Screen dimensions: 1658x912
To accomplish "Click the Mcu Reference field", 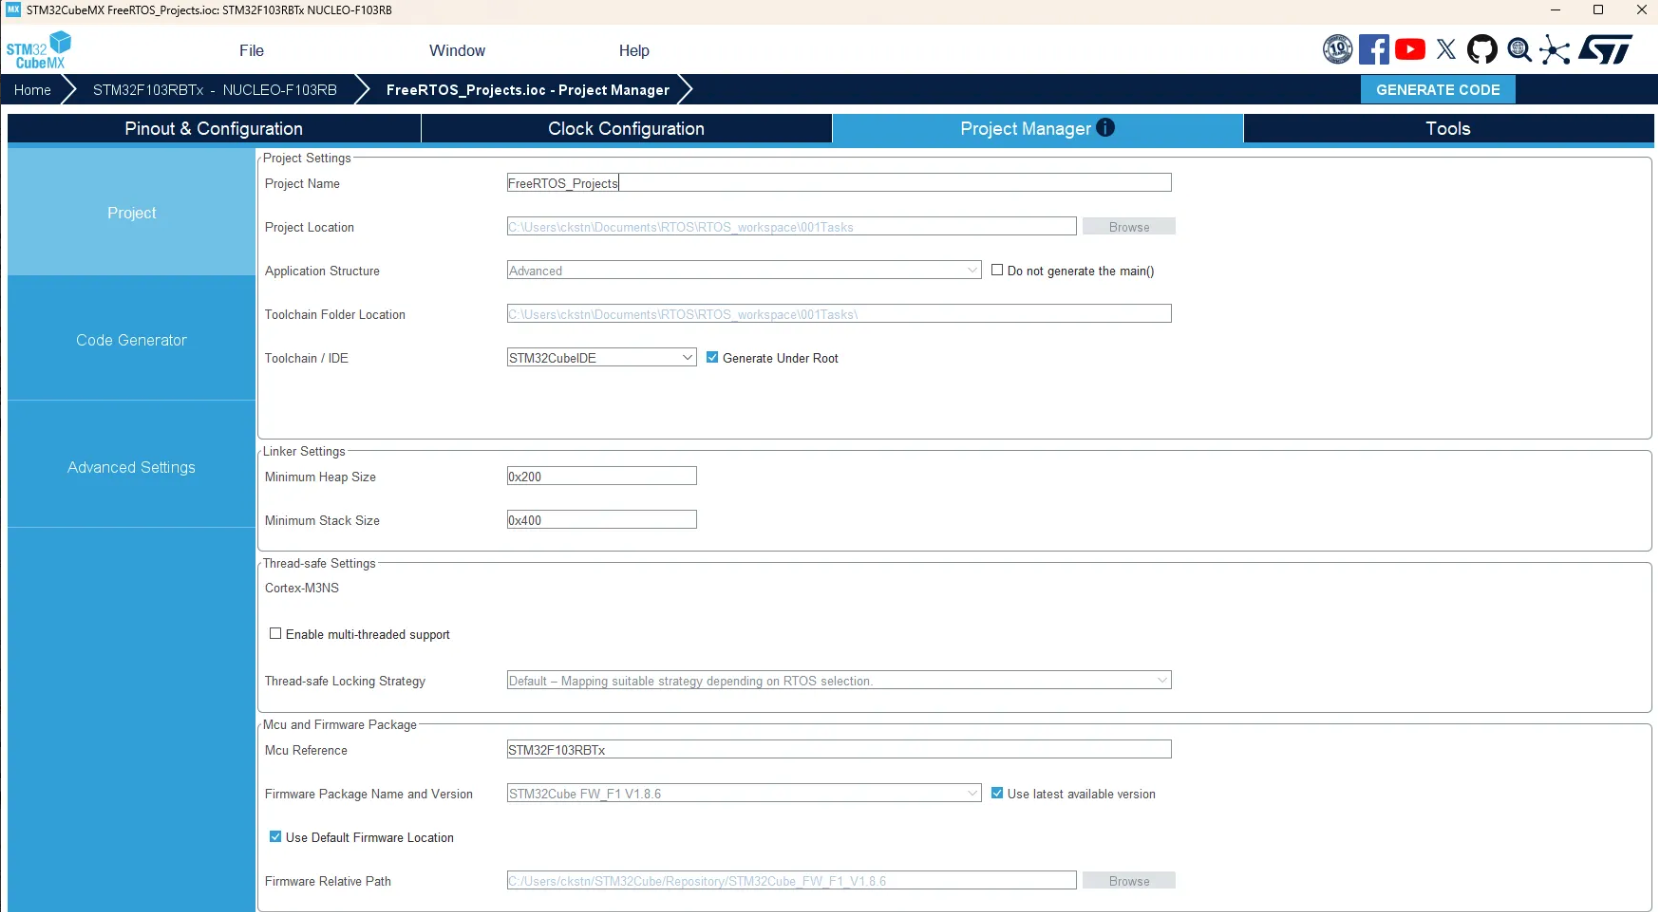I will [839, 749].
